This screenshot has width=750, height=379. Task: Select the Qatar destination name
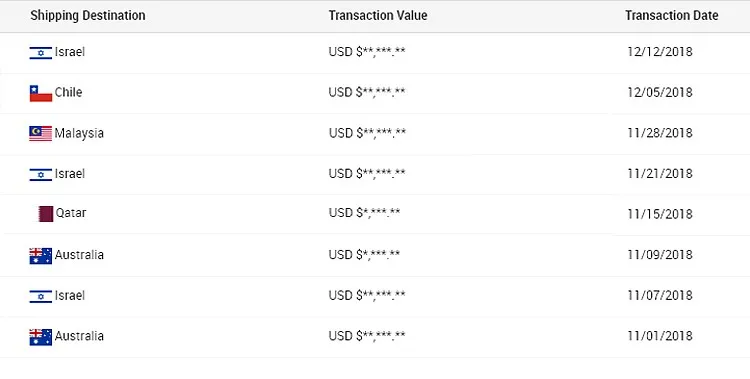pyautogui.click(x=71, y=212)
